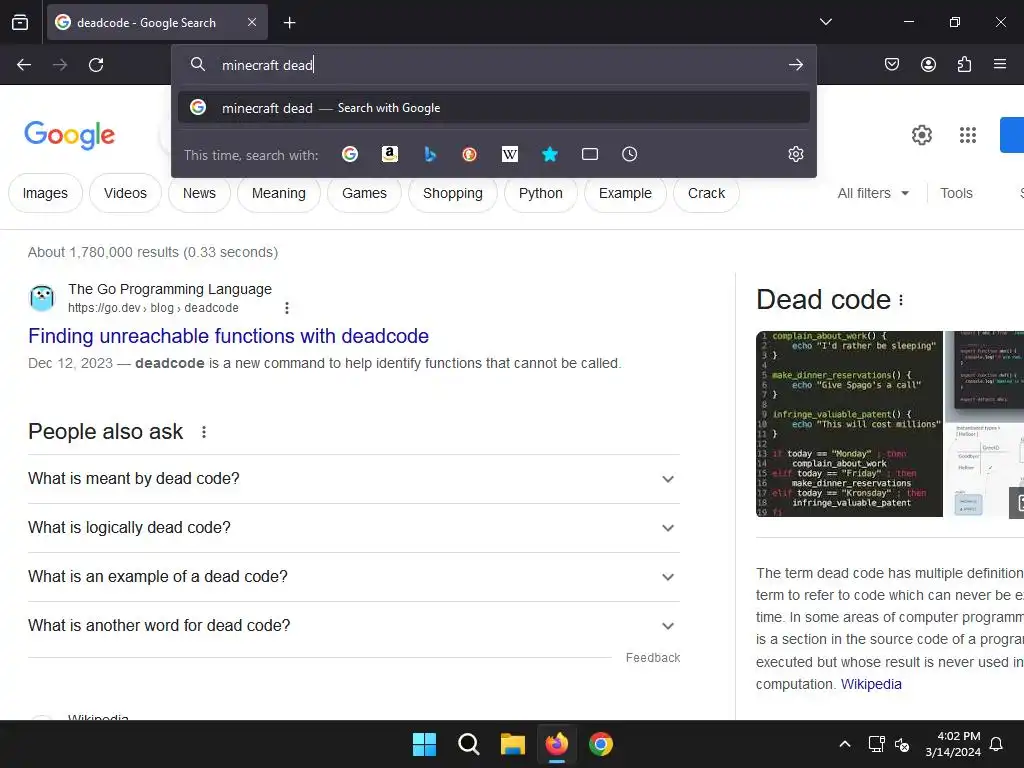The width and height of the screenshot is (1024, 768).
Task: Open the All filters dropdown
Action: point(873,193)
